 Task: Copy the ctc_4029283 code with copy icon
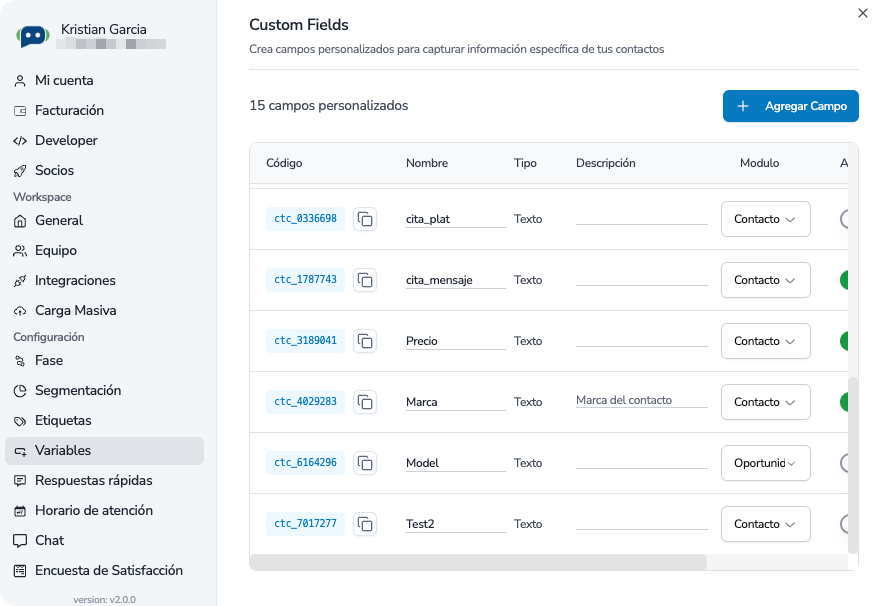(365, 402)
